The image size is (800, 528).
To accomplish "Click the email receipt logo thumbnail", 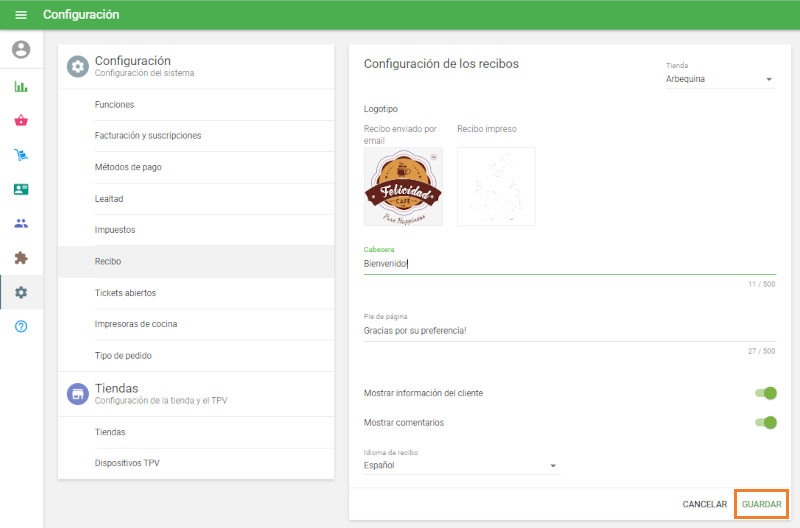I will click(403, 187).
